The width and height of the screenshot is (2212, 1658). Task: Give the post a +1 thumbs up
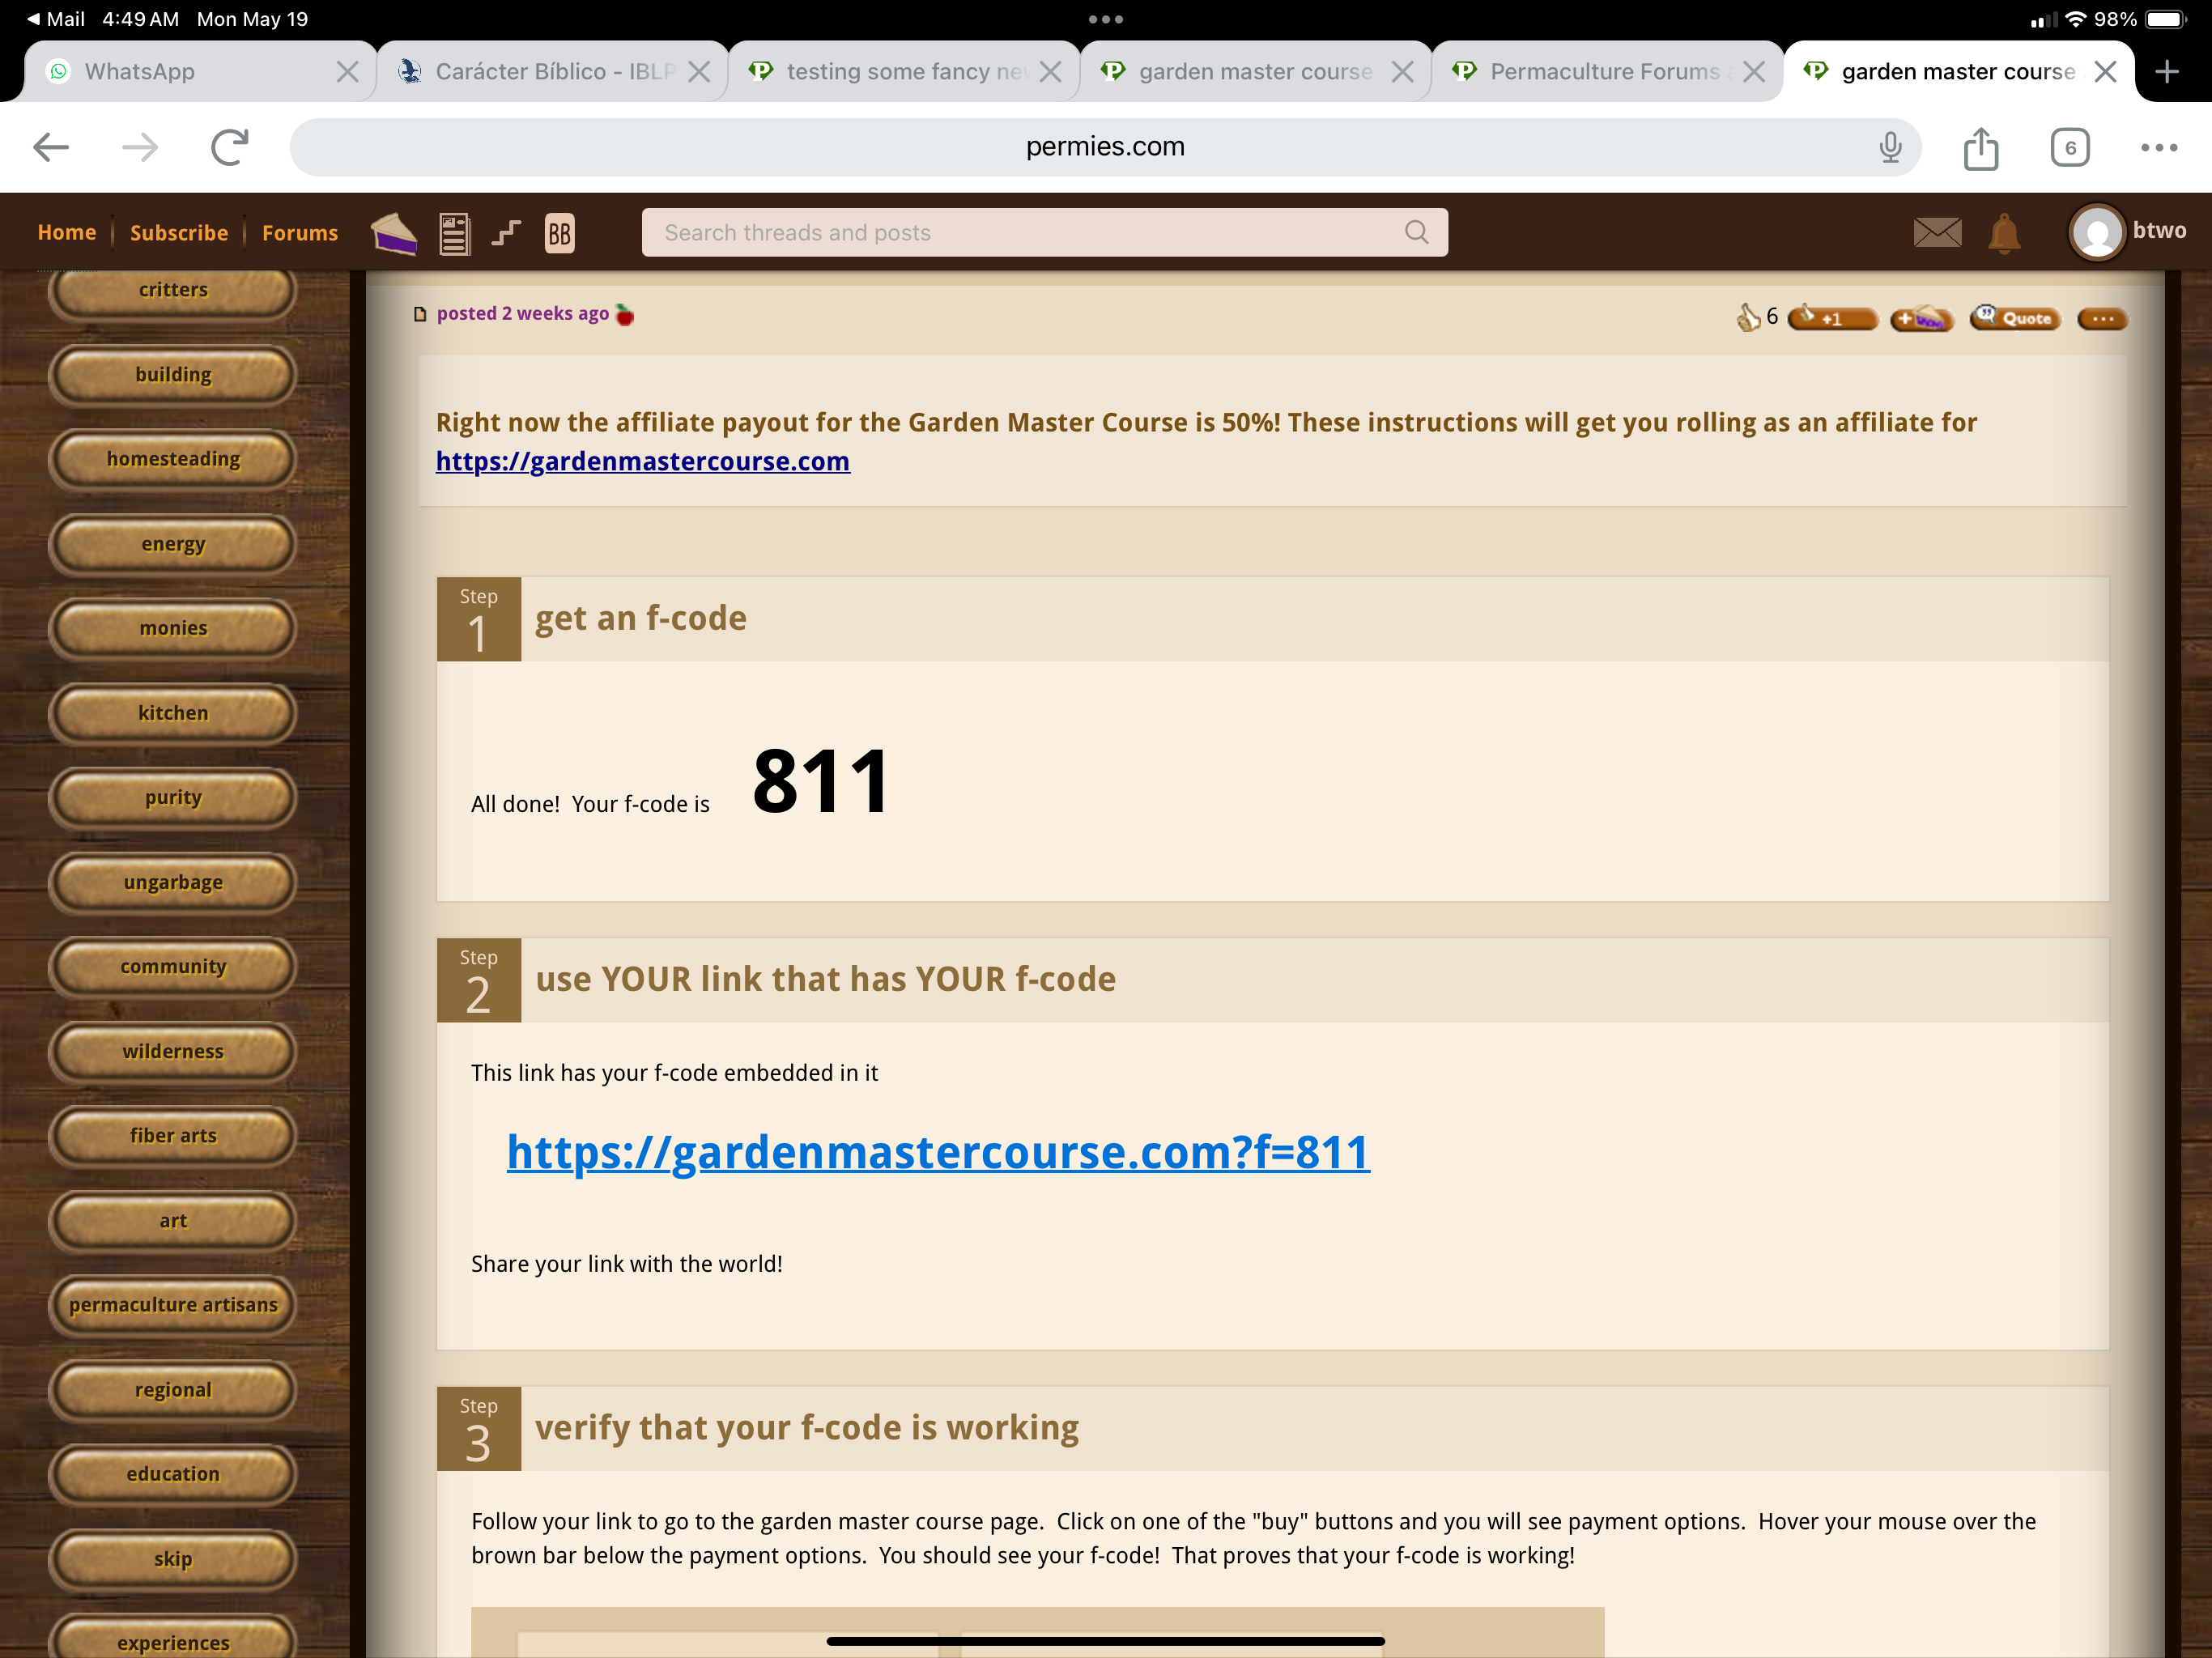[1832, 319]
